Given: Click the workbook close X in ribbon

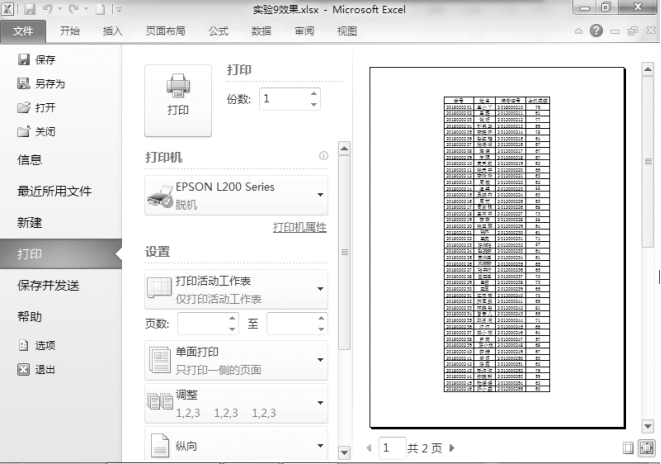Looking at the screenshot, I should coord(651,31).
